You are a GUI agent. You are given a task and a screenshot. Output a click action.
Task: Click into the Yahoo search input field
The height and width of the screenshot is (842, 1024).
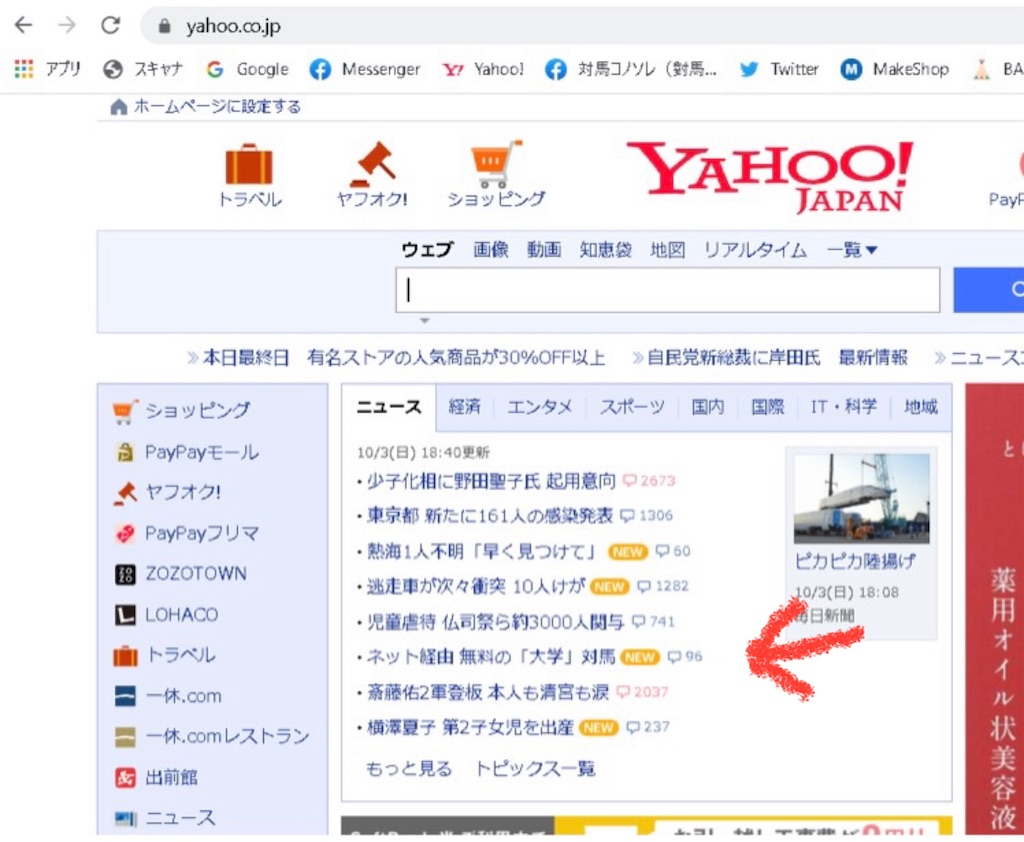click(x=667, y=290)
